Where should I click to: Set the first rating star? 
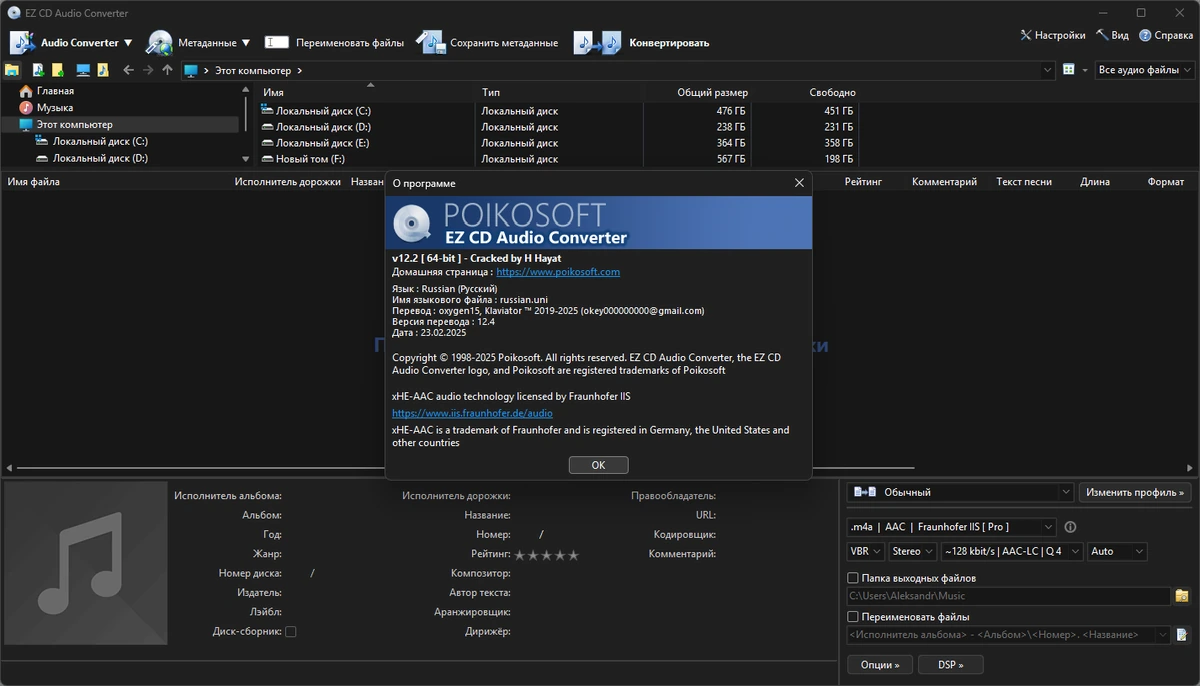(x=520, y=555)
